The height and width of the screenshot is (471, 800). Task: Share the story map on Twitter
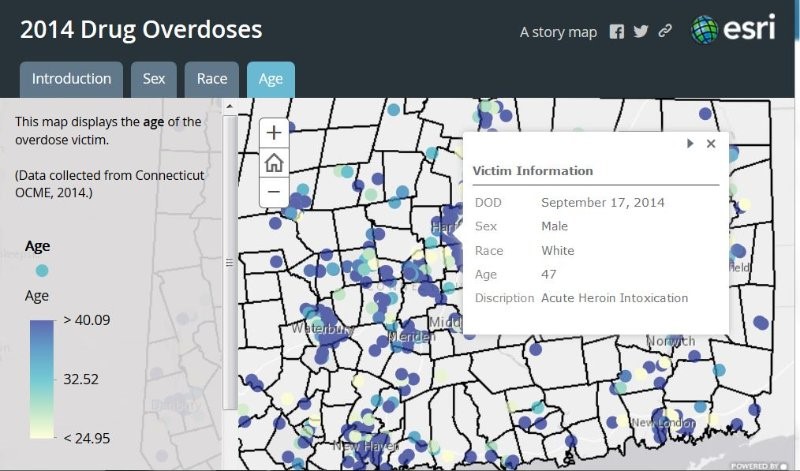pos(641,32)
